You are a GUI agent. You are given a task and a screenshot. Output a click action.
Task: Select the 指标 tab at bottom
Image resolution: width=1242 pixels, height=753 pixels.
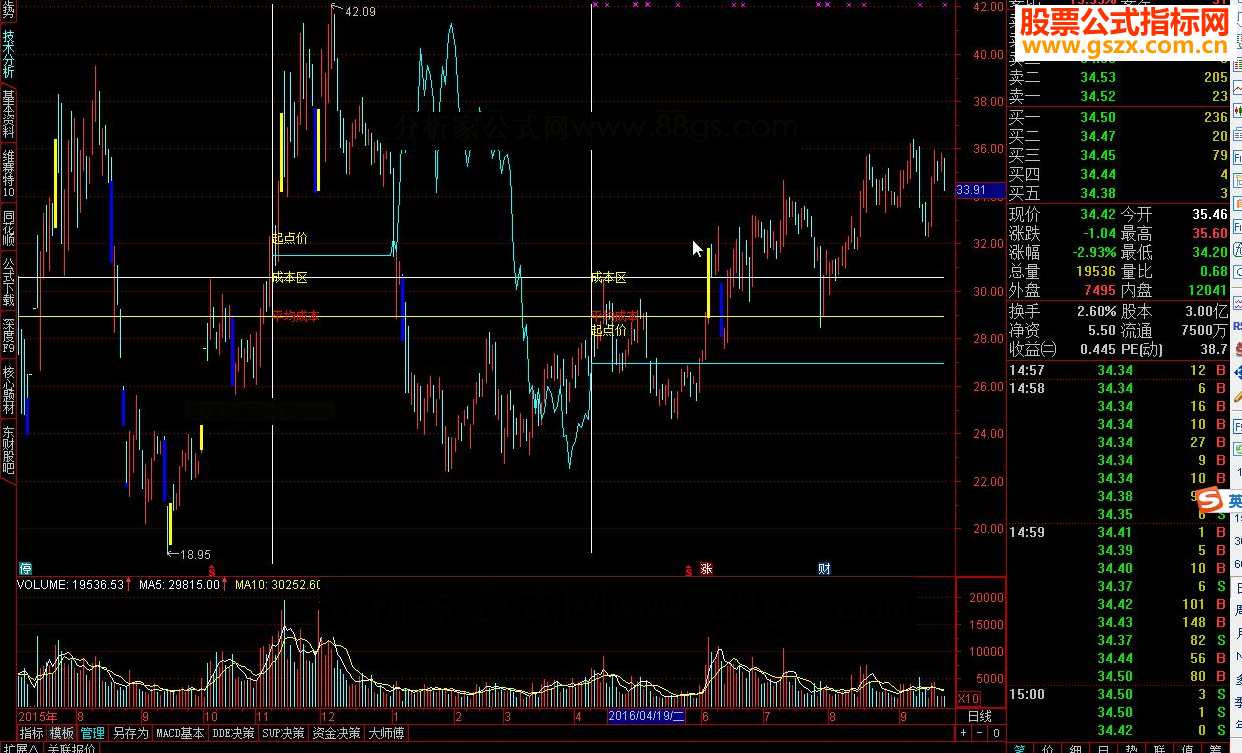coord(32,733)
